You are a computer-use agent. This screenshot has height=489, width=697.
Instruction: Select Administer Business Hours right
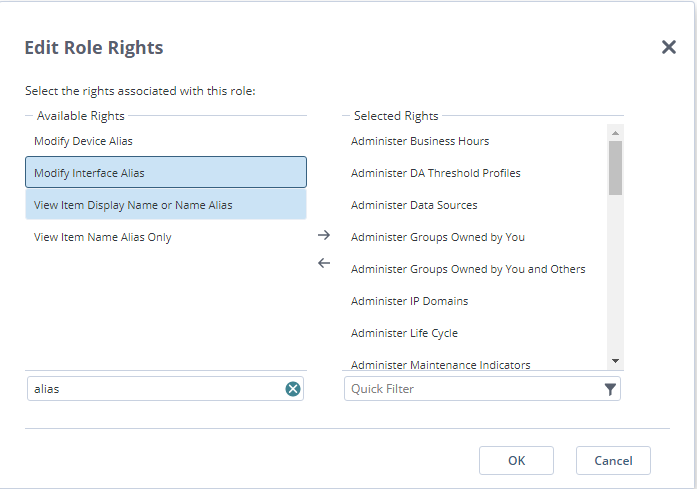click(420, 141)
